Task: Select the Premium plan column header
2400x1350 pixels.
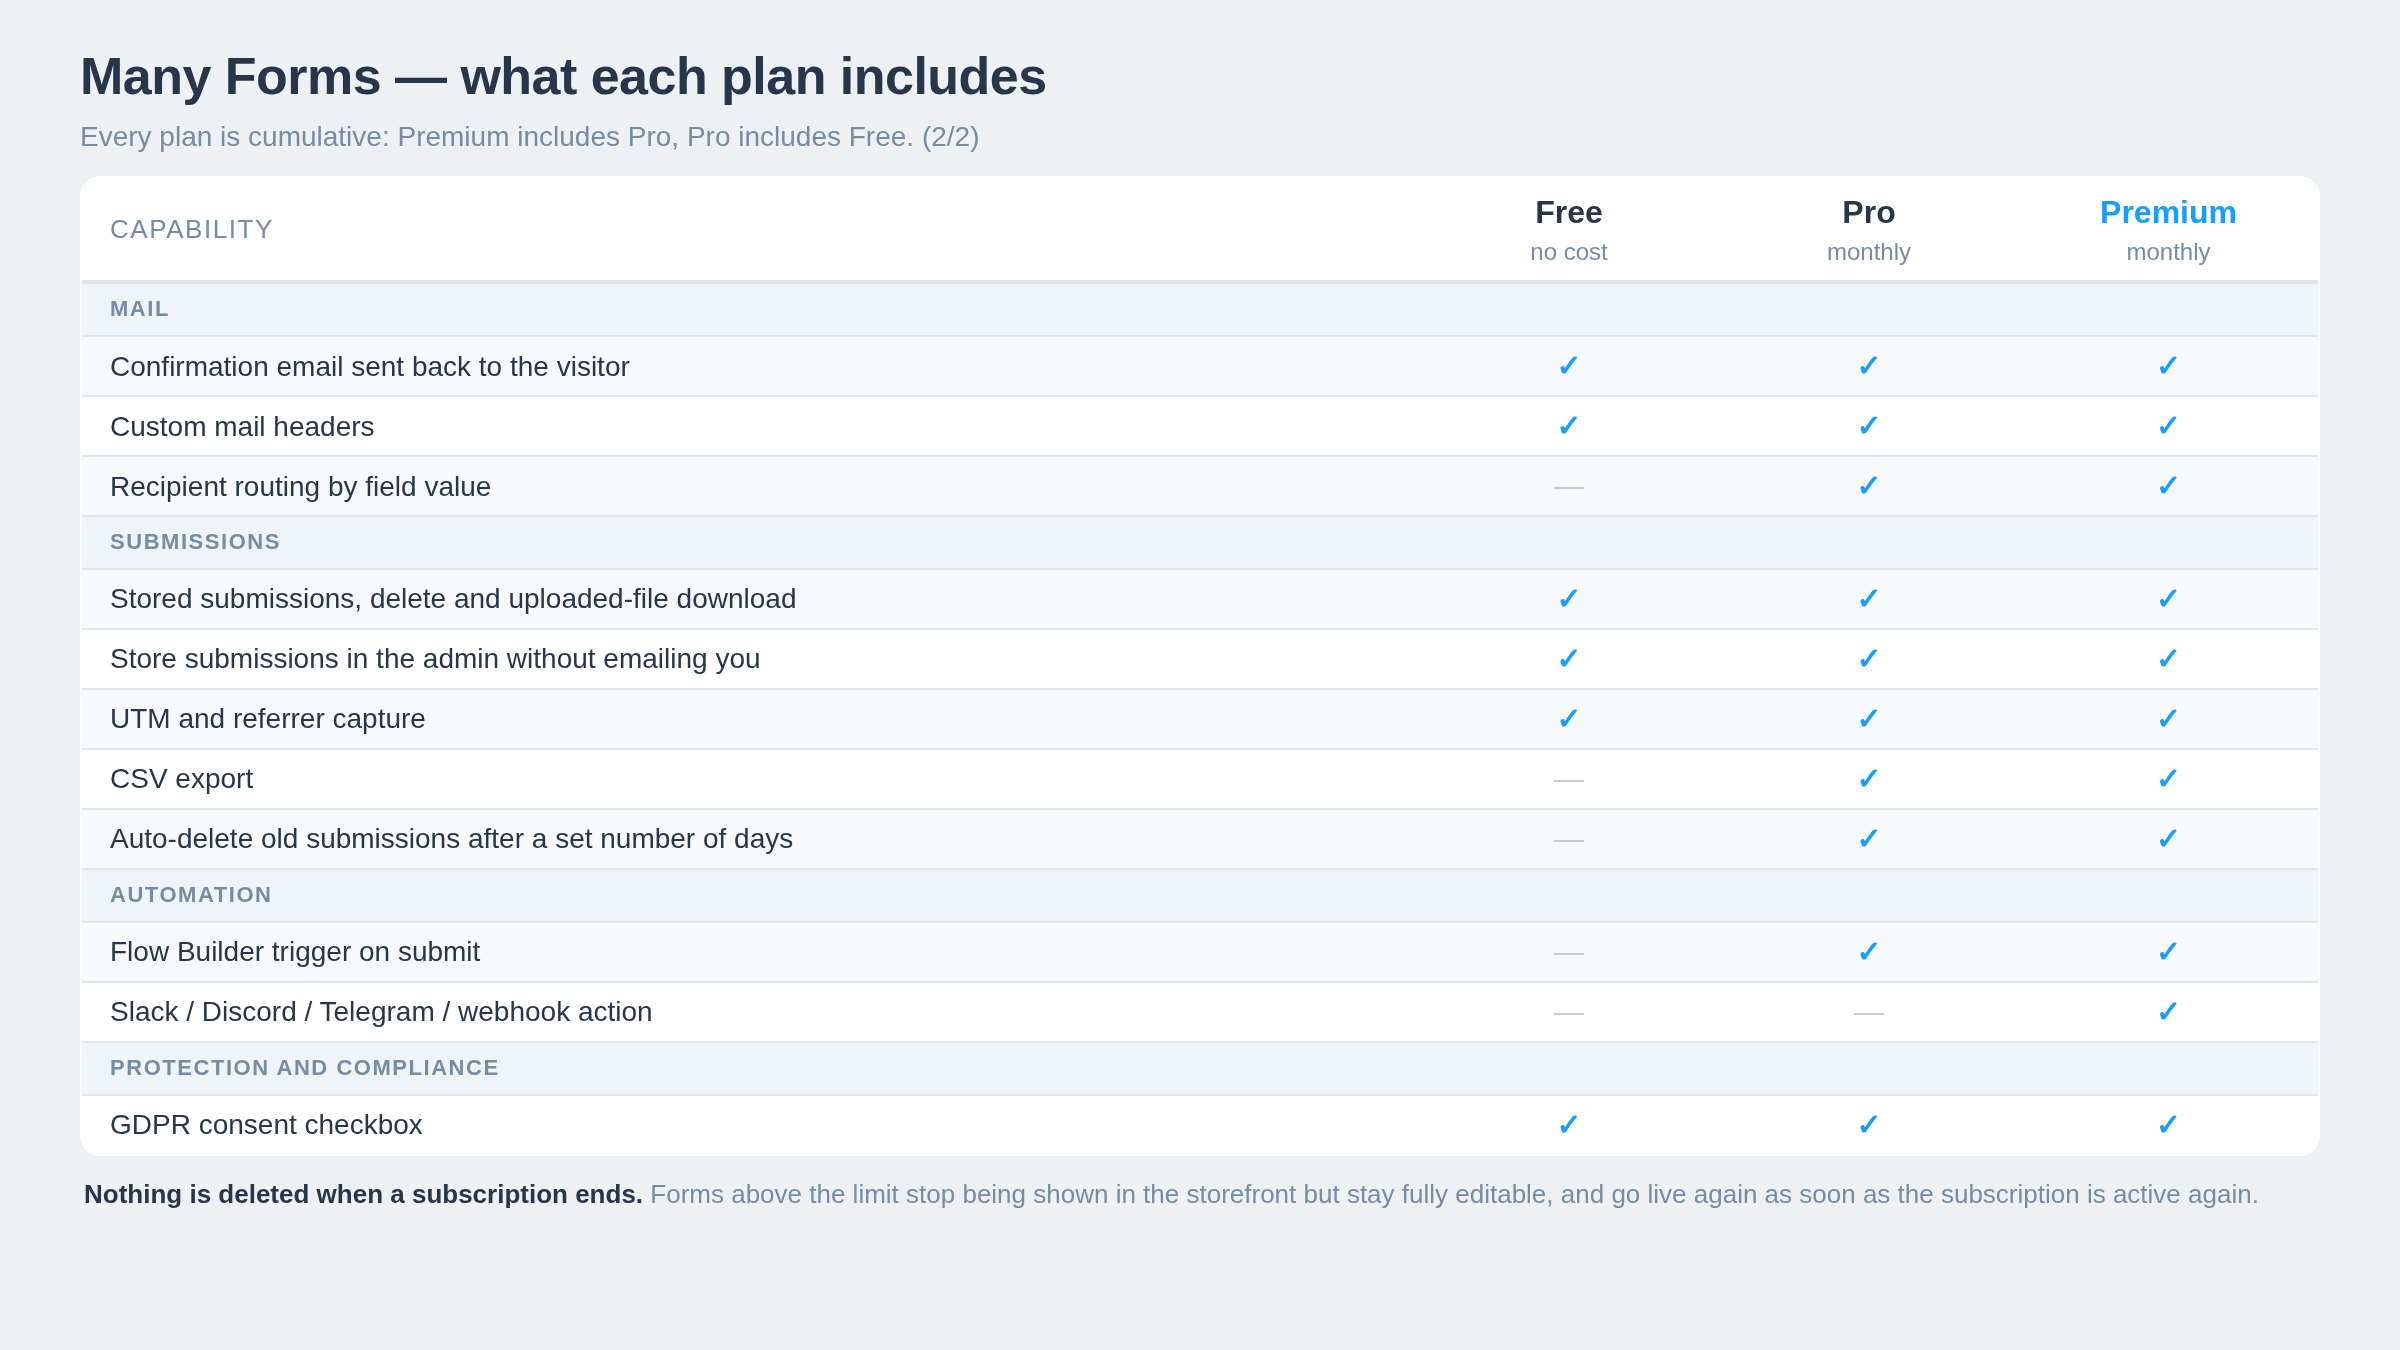Action: coord(2167,230)
